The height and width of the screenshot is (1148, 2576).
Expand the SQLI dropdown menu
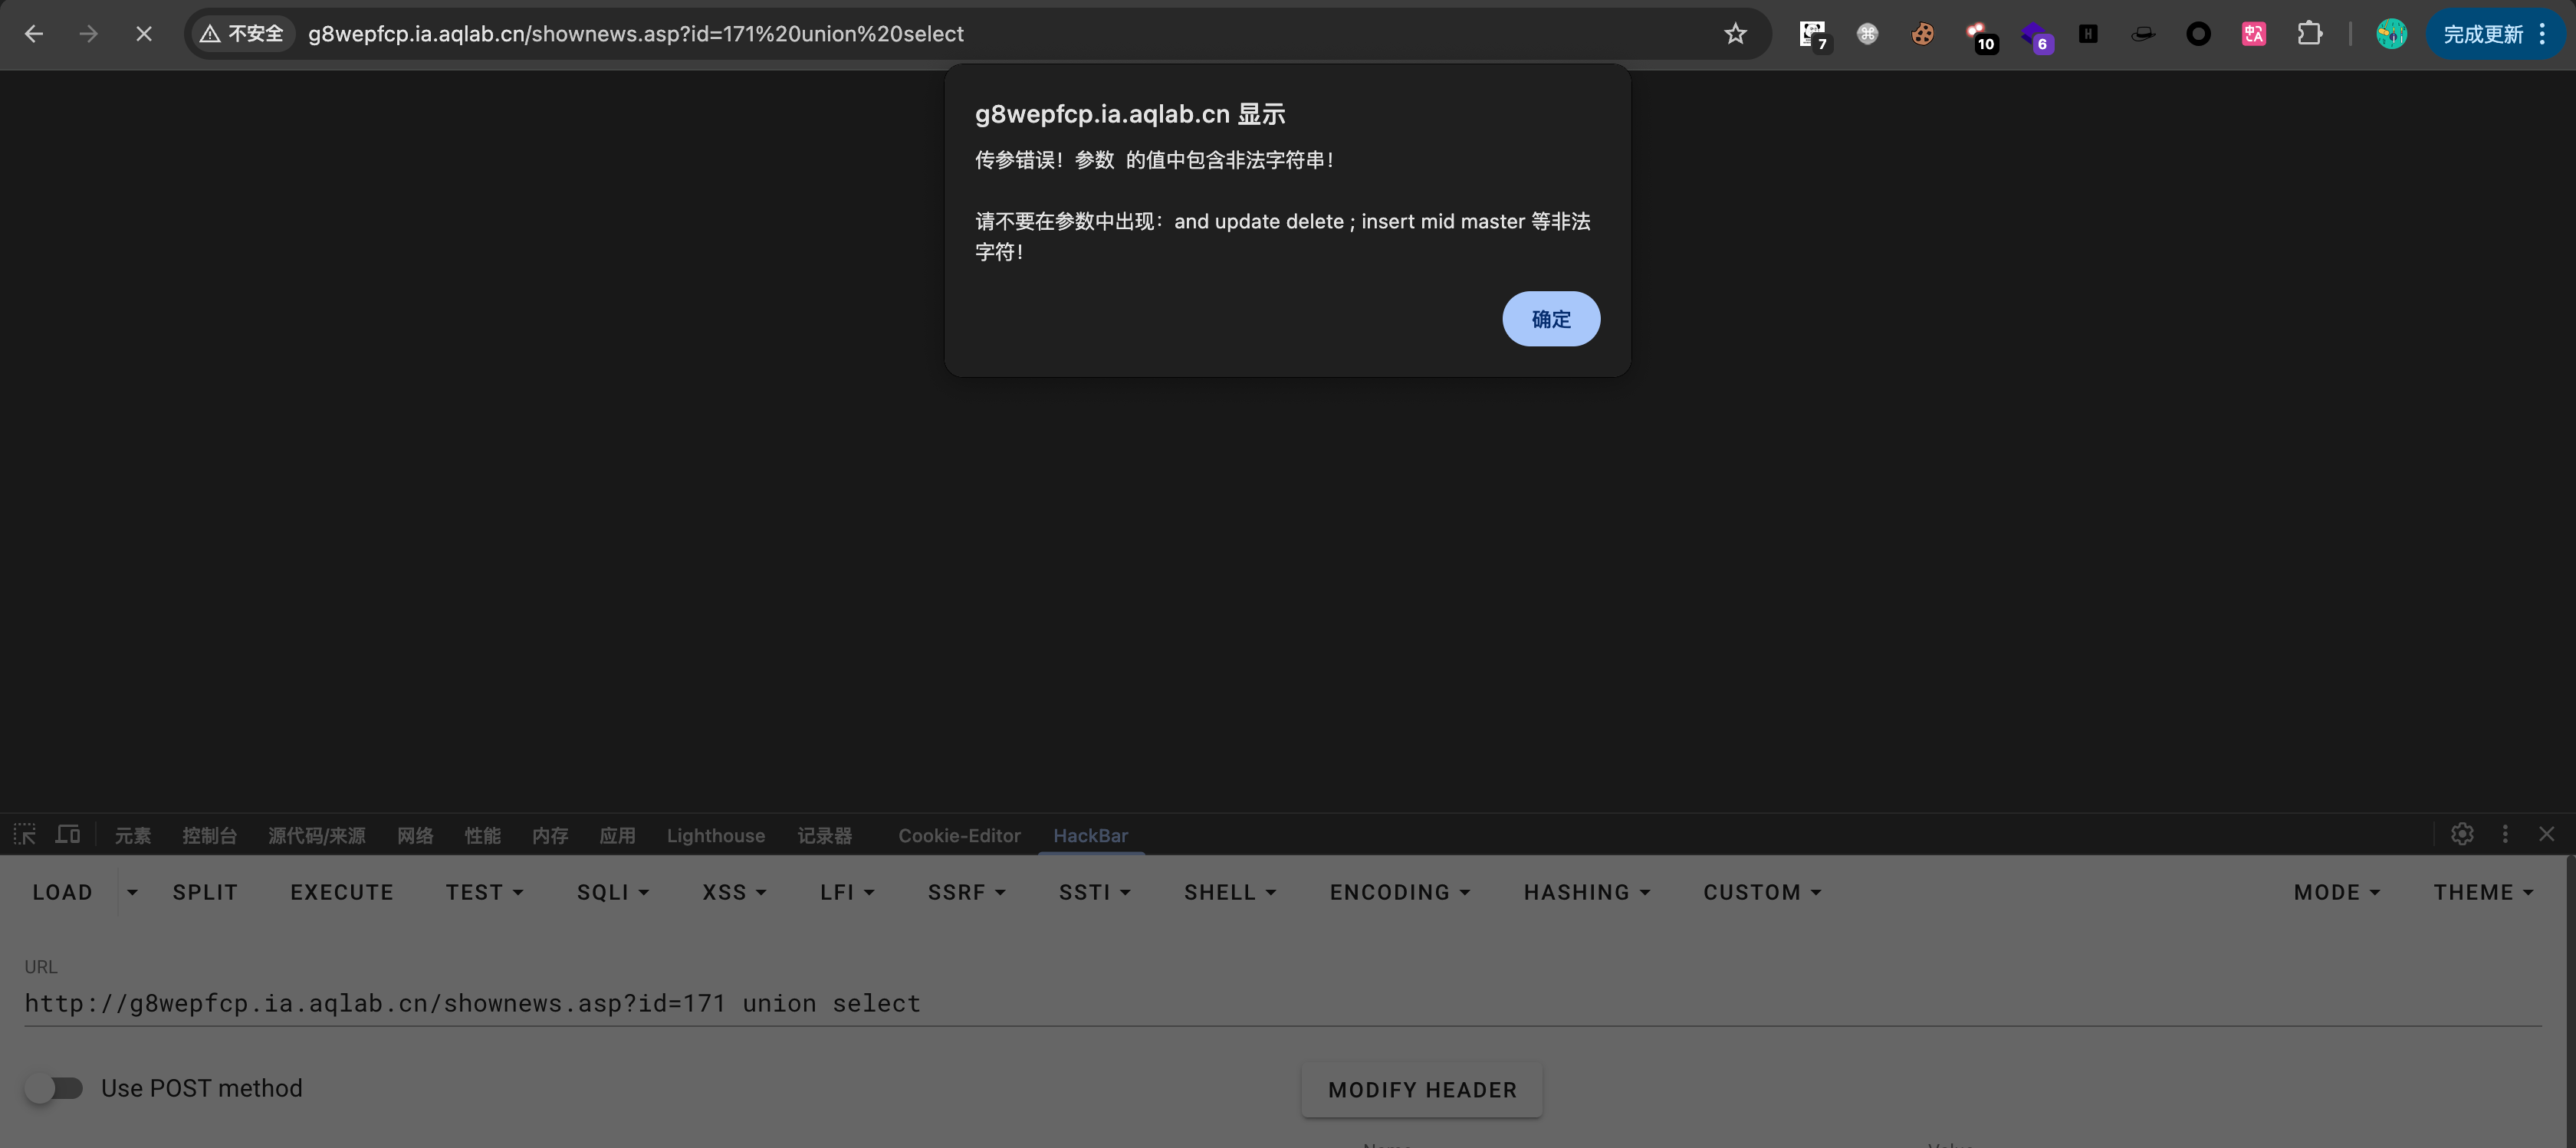[x=613, y=892]
